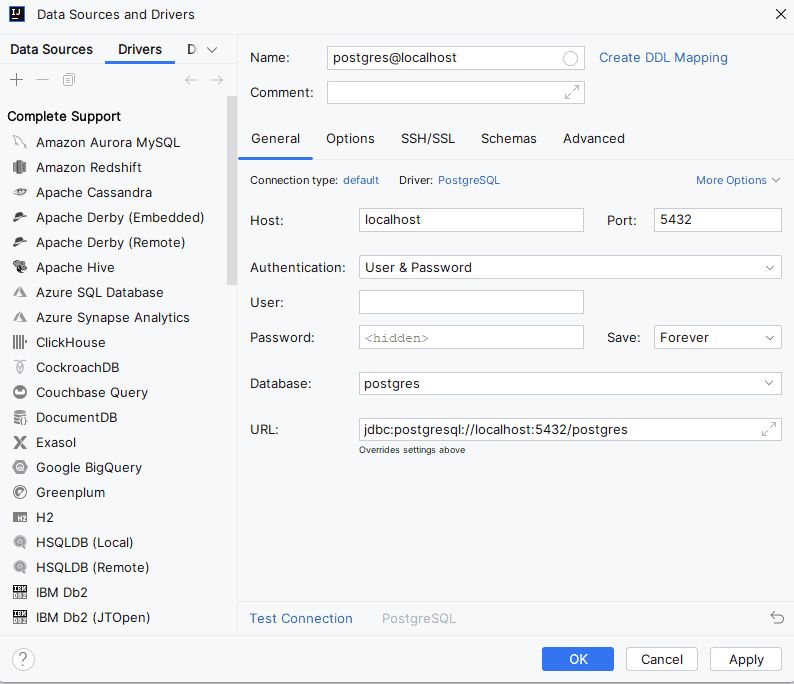Viewport: 794px width, 684px height.
Task: Click the IBM Db2 icon
Action: coord(20,592)
